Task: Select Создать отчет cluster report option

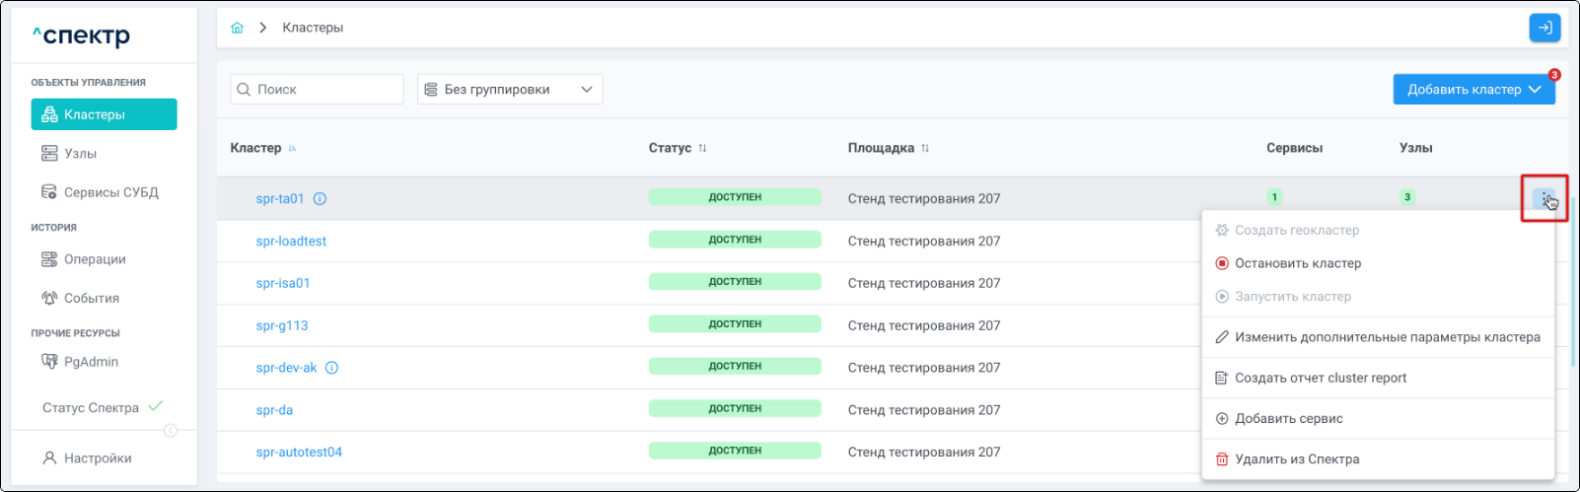Action: click(1320, 378)
